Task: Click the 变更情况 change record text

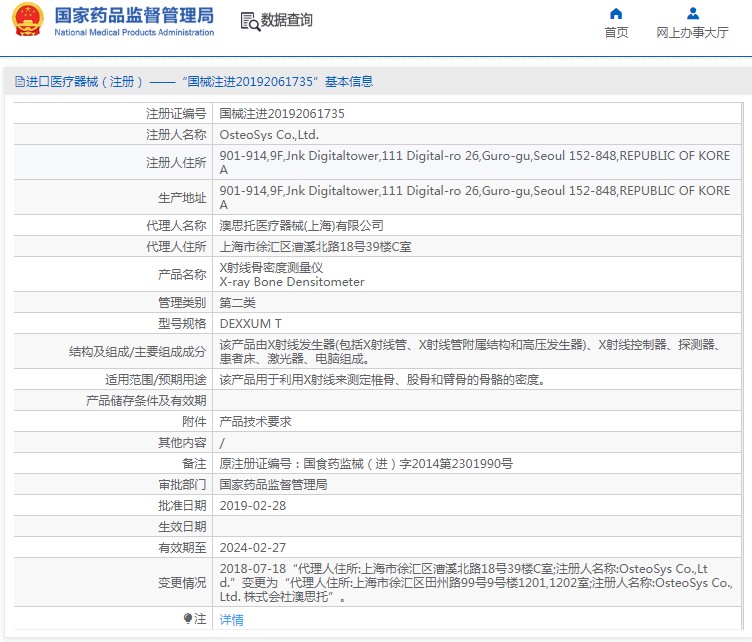Action: click(x=476, y=583)
